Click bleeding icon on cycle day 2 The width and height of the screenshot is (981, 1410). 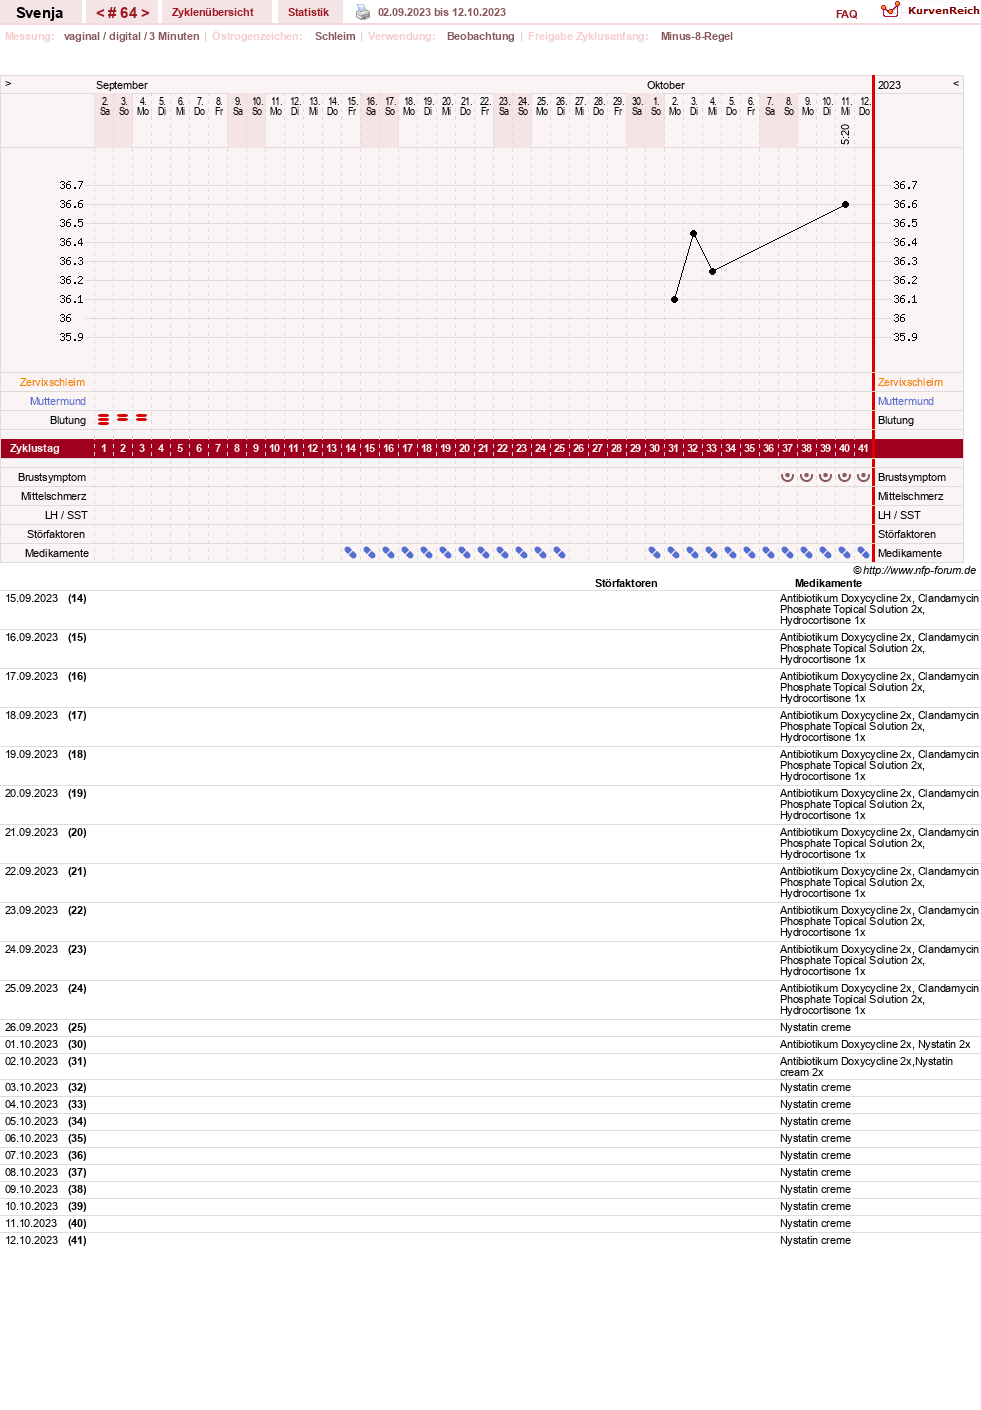[122, 417]
